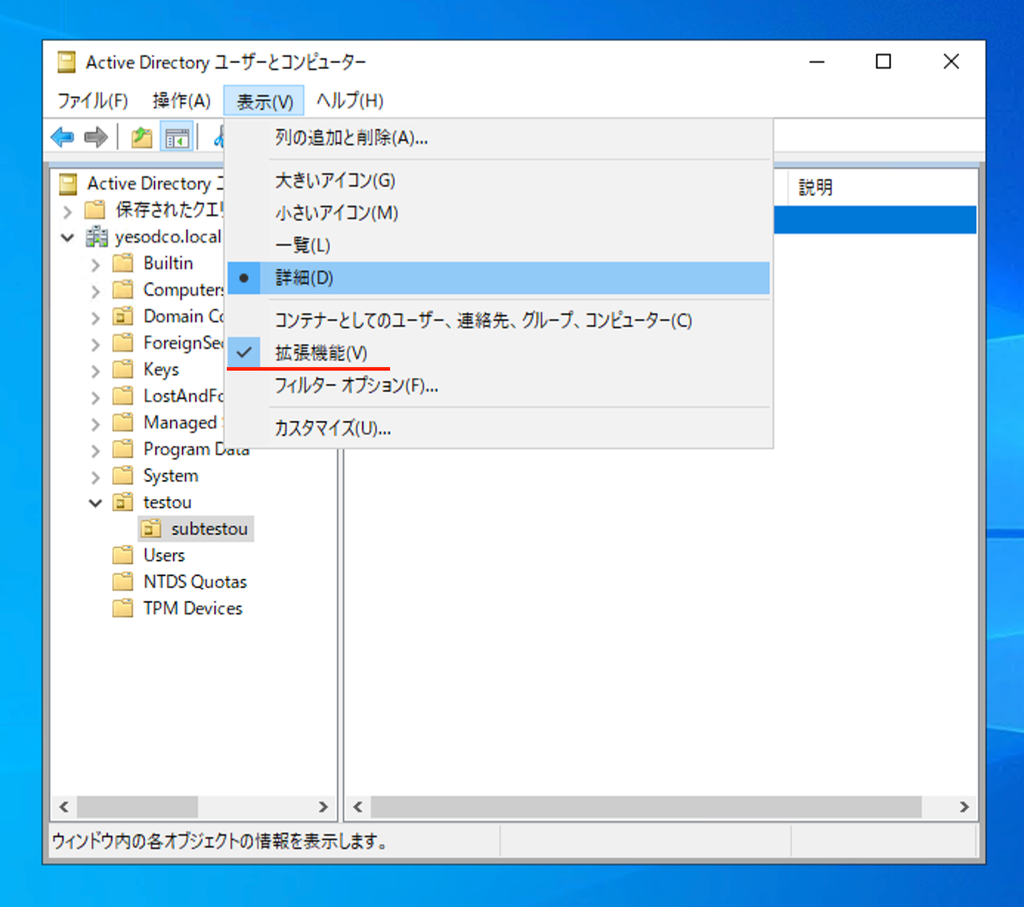Click the Forward arrow toolbar icon
Screen dimensions: 1024x907
click(x=96, y=137)
